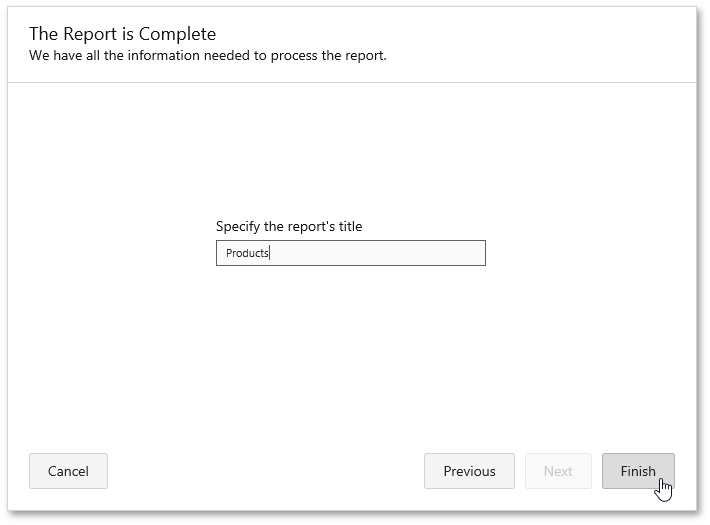The width and height of the screenshot is (710, 525).
Task: Cancel the report wizard
Action: tap(68, 471)
